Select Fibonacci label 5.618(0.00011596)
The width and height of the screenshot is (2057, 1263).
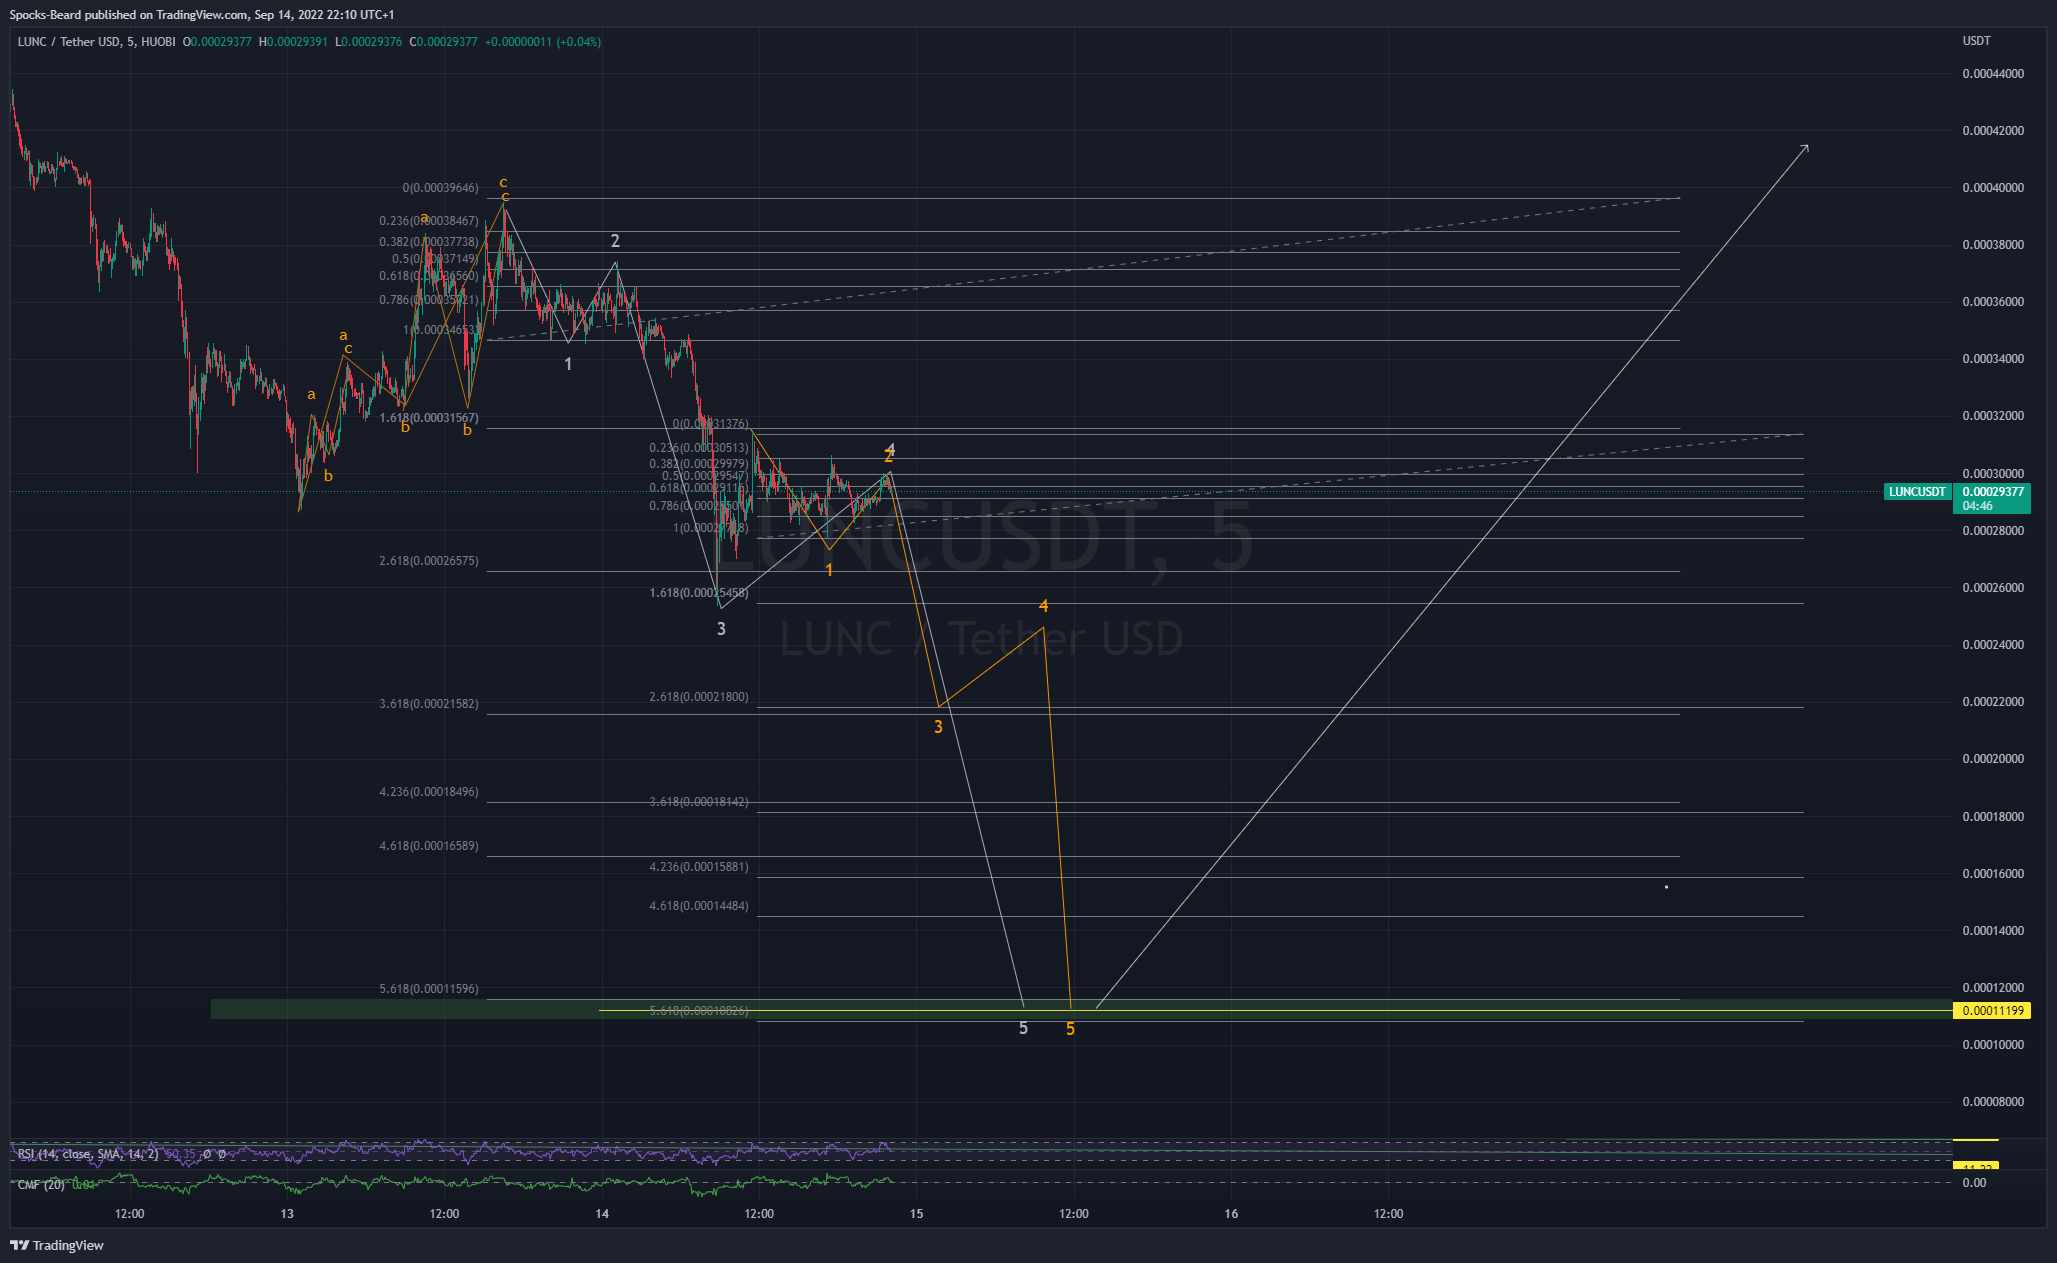point(429,989)
